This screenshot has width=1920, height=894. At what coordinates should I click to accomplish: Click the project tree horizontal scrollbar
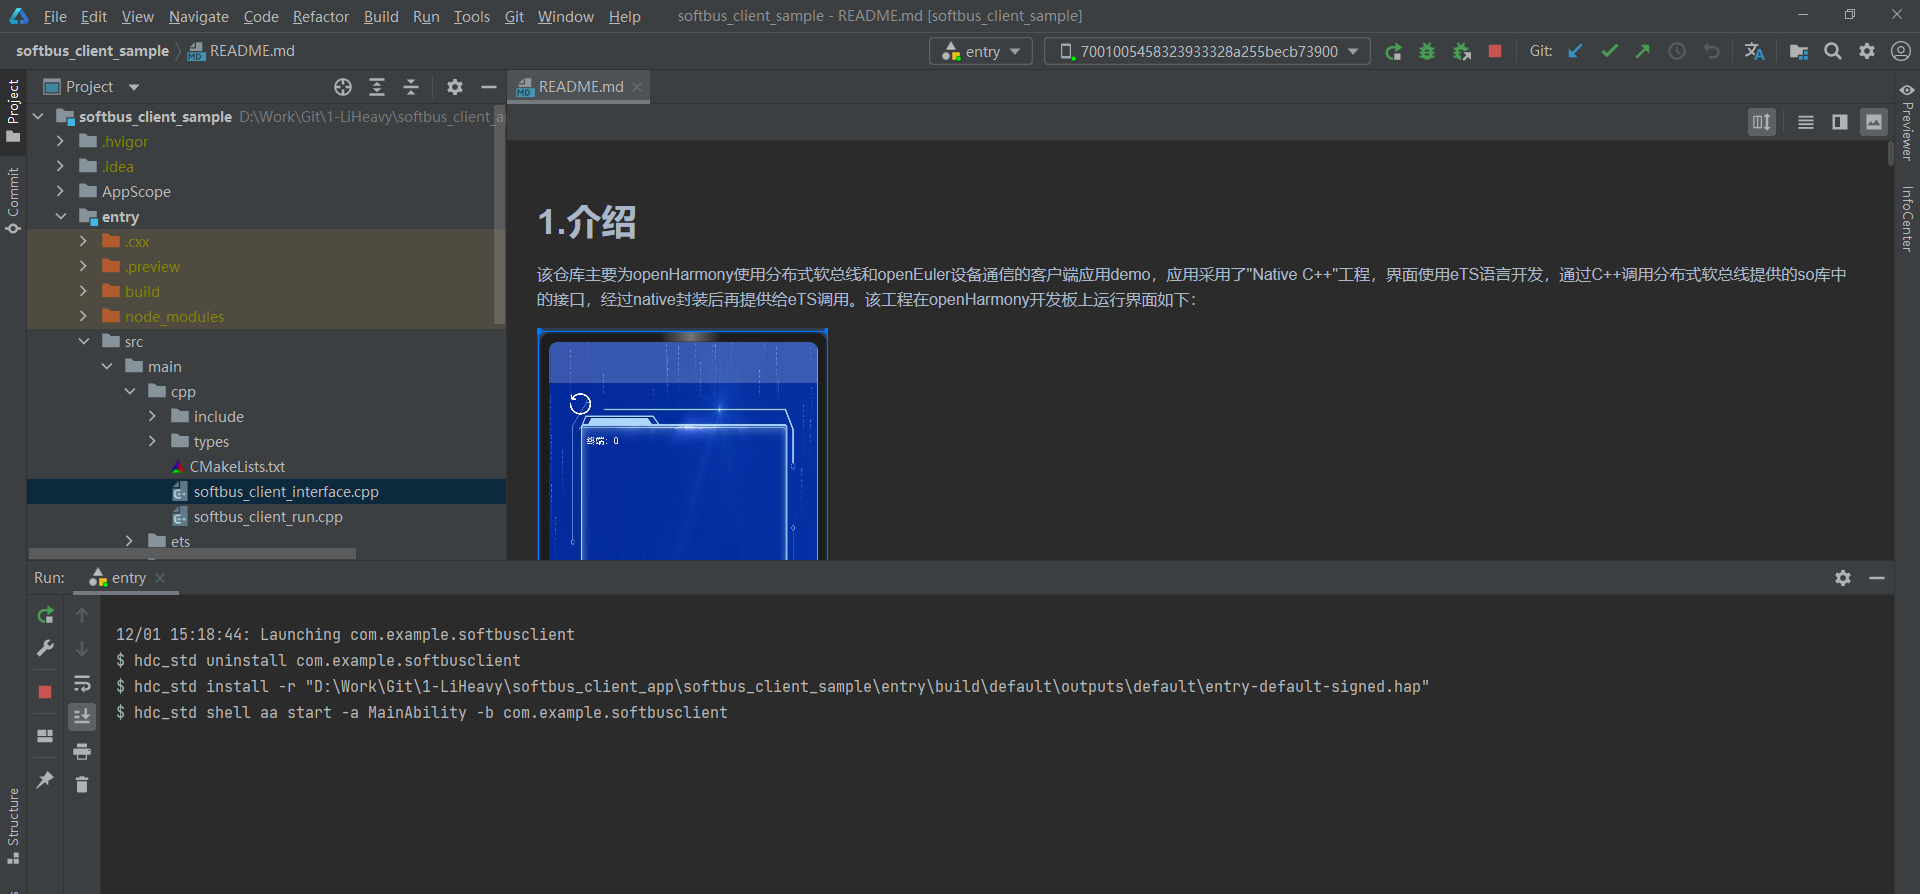coord(192,553)
